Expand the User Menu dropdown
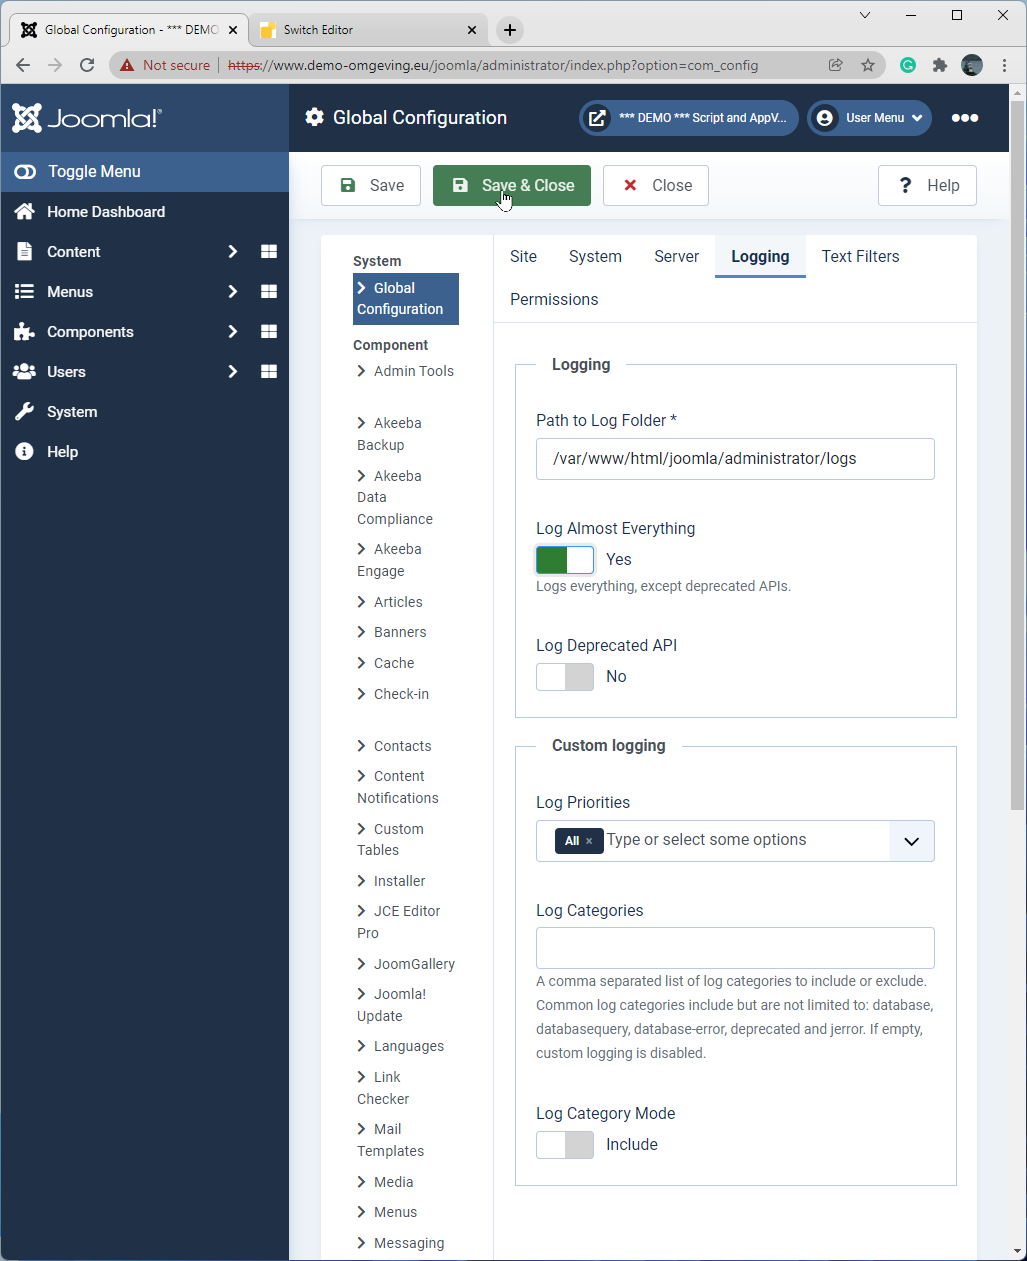This screenshot has width=1027, height=1261. (870, 118)
